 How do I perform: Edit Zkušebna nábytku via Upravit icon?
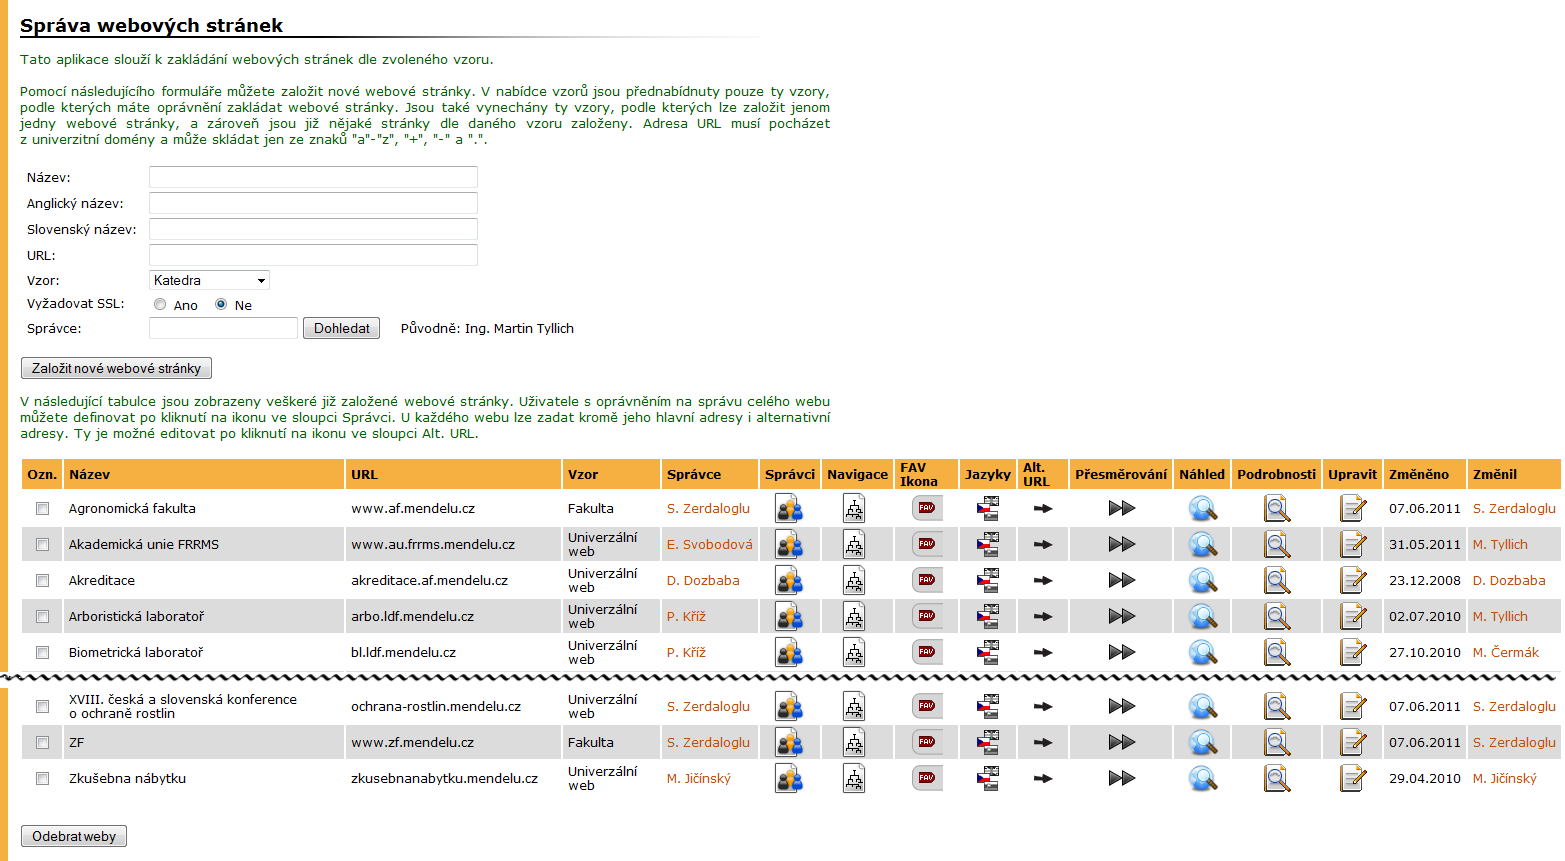[1353, 779]
